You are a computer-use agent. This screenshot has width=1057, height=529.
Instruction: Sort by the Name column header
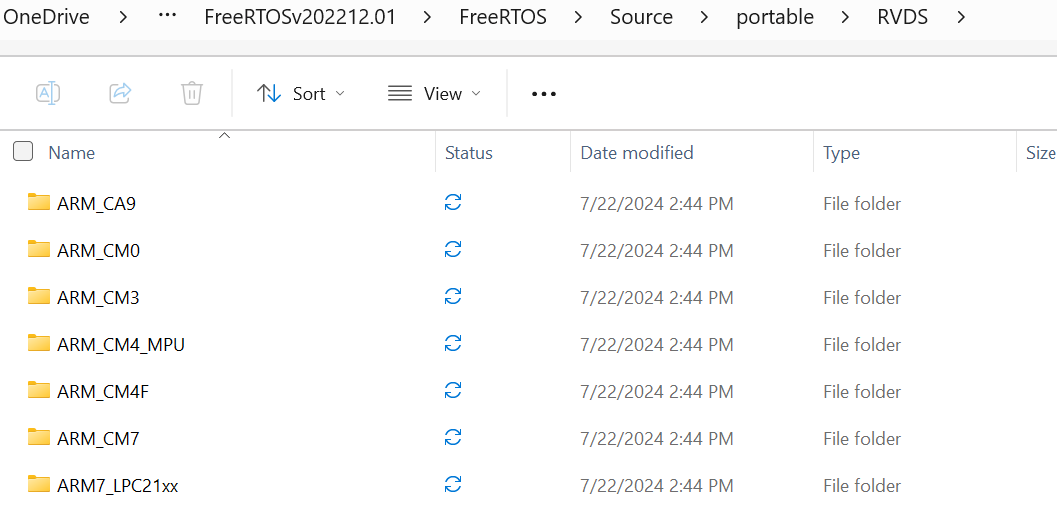[x=72, y=153]
